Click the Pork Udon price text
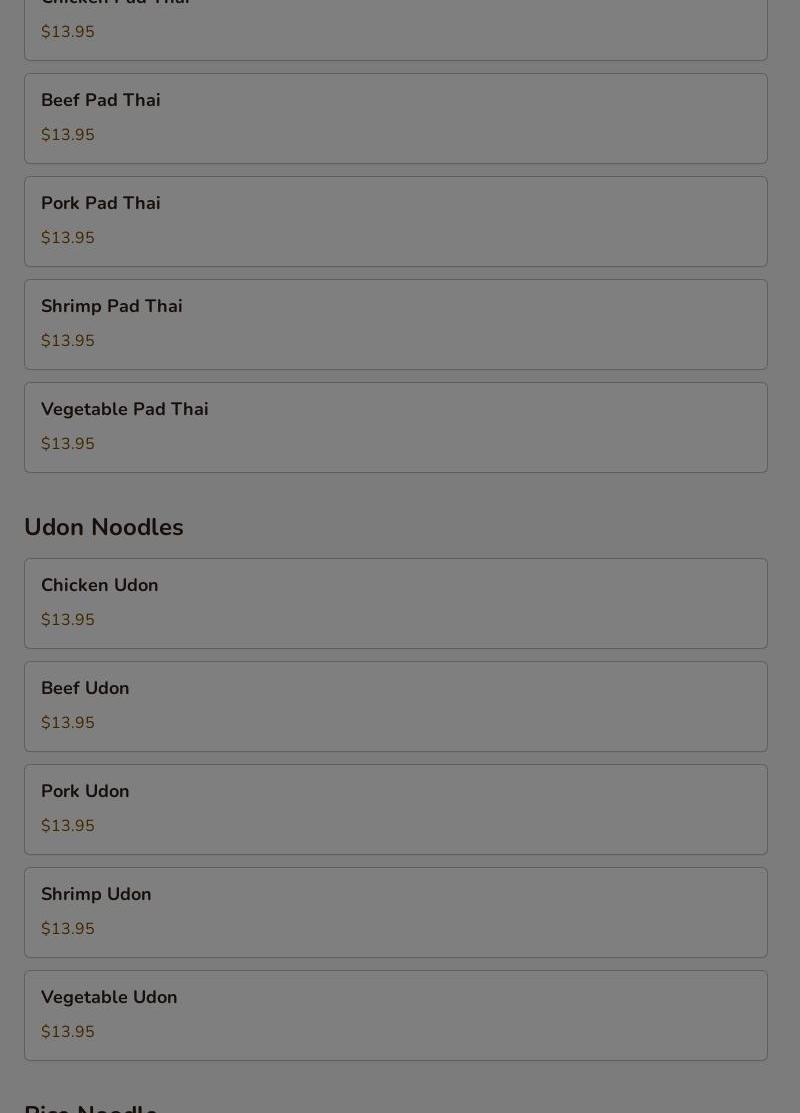 pyautogui.click(x=67, y=826)
